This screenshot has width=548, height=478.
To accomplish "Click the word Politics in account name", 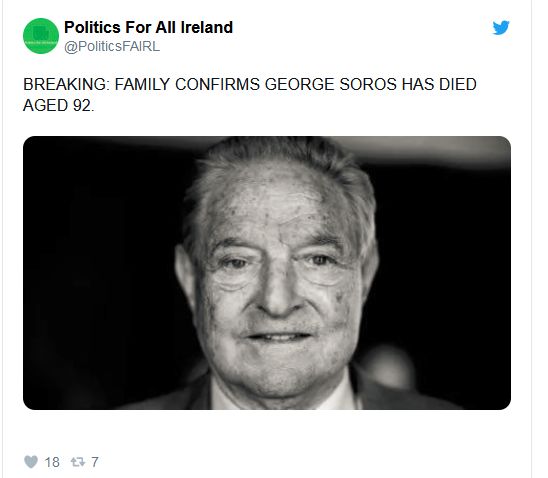I will (92, 27).
